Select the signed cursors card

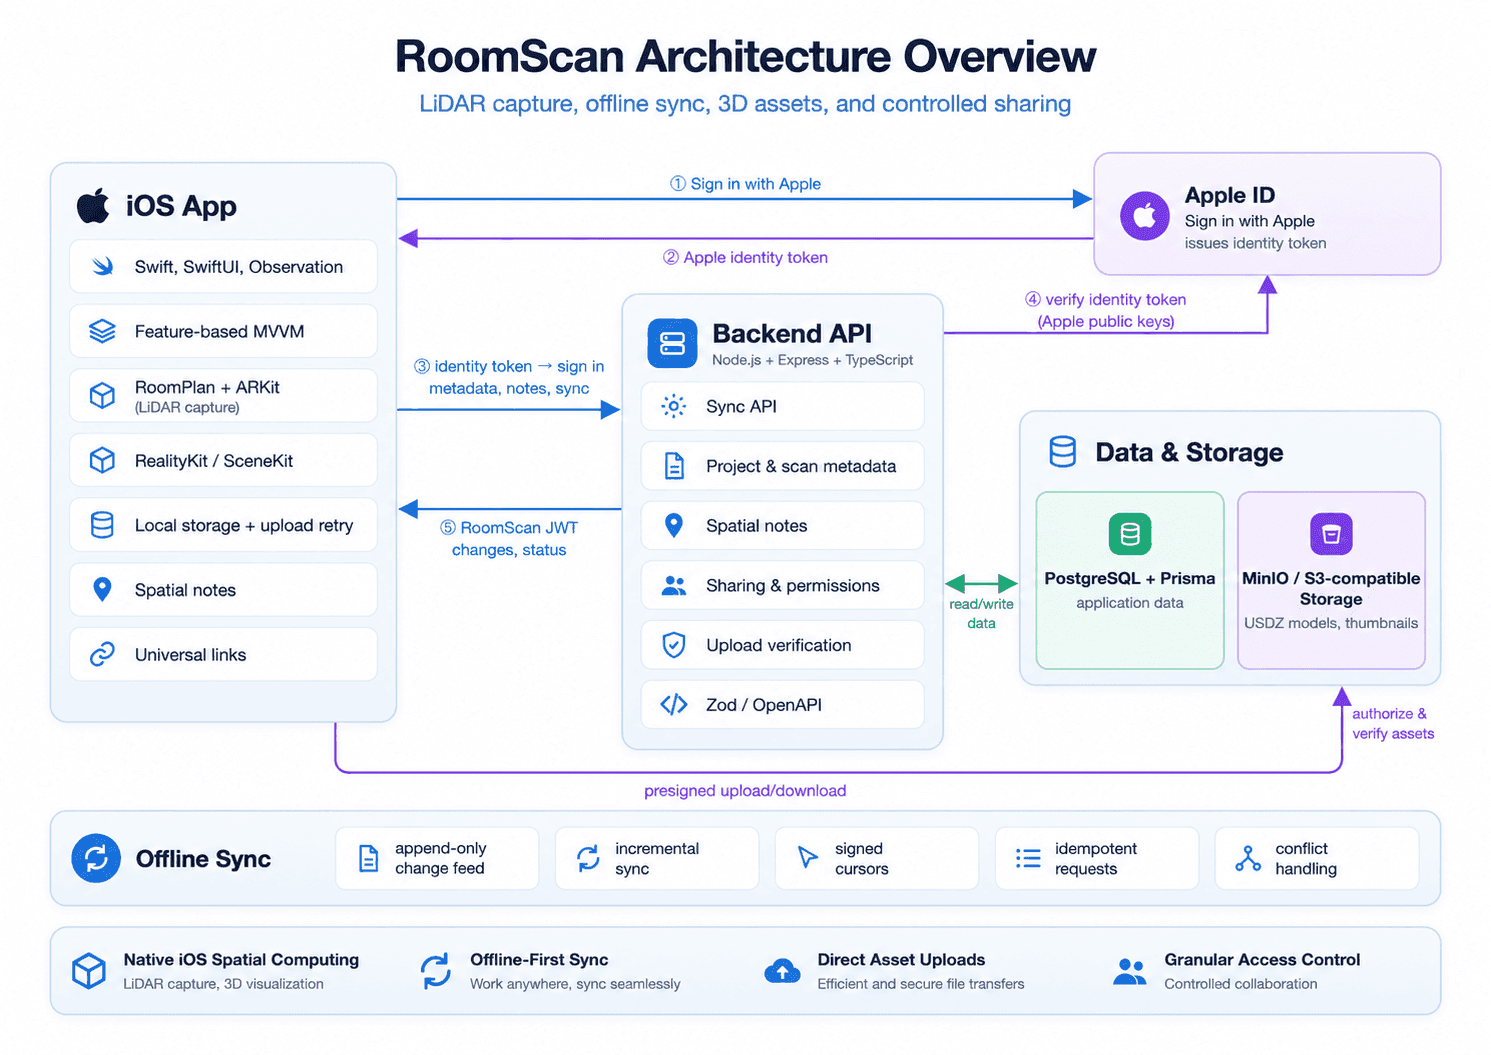[x=877, y=858]
